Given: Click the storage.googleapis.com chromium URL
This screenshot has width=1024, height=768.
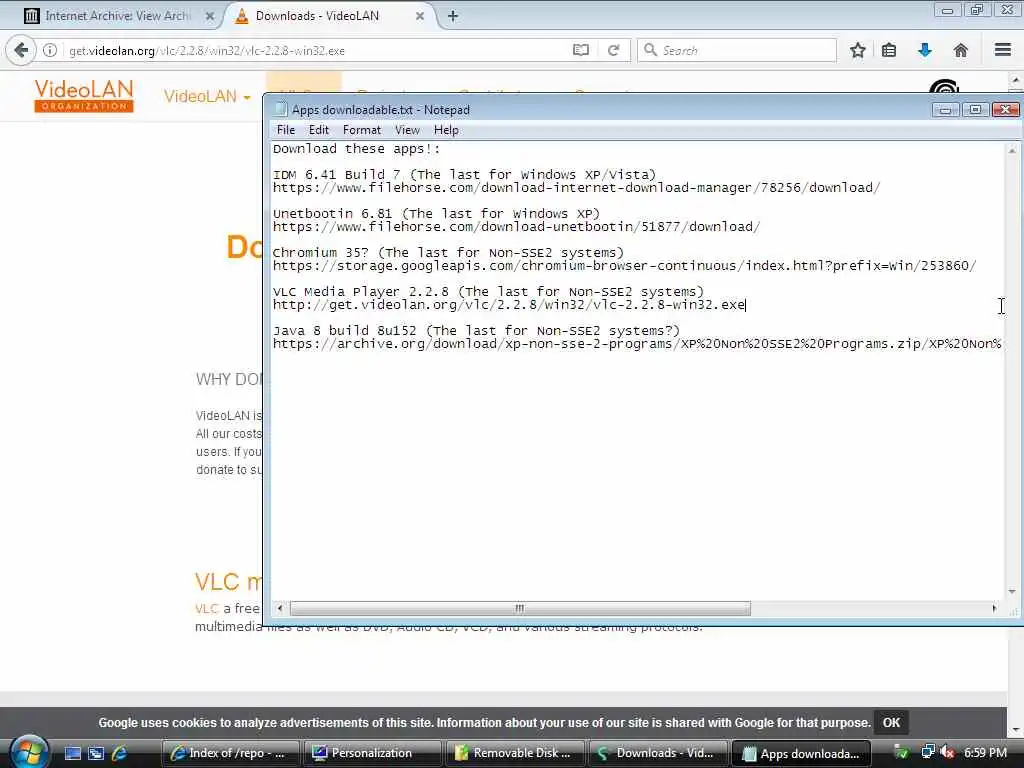Looking at the screenshot, I should (624, 266).
